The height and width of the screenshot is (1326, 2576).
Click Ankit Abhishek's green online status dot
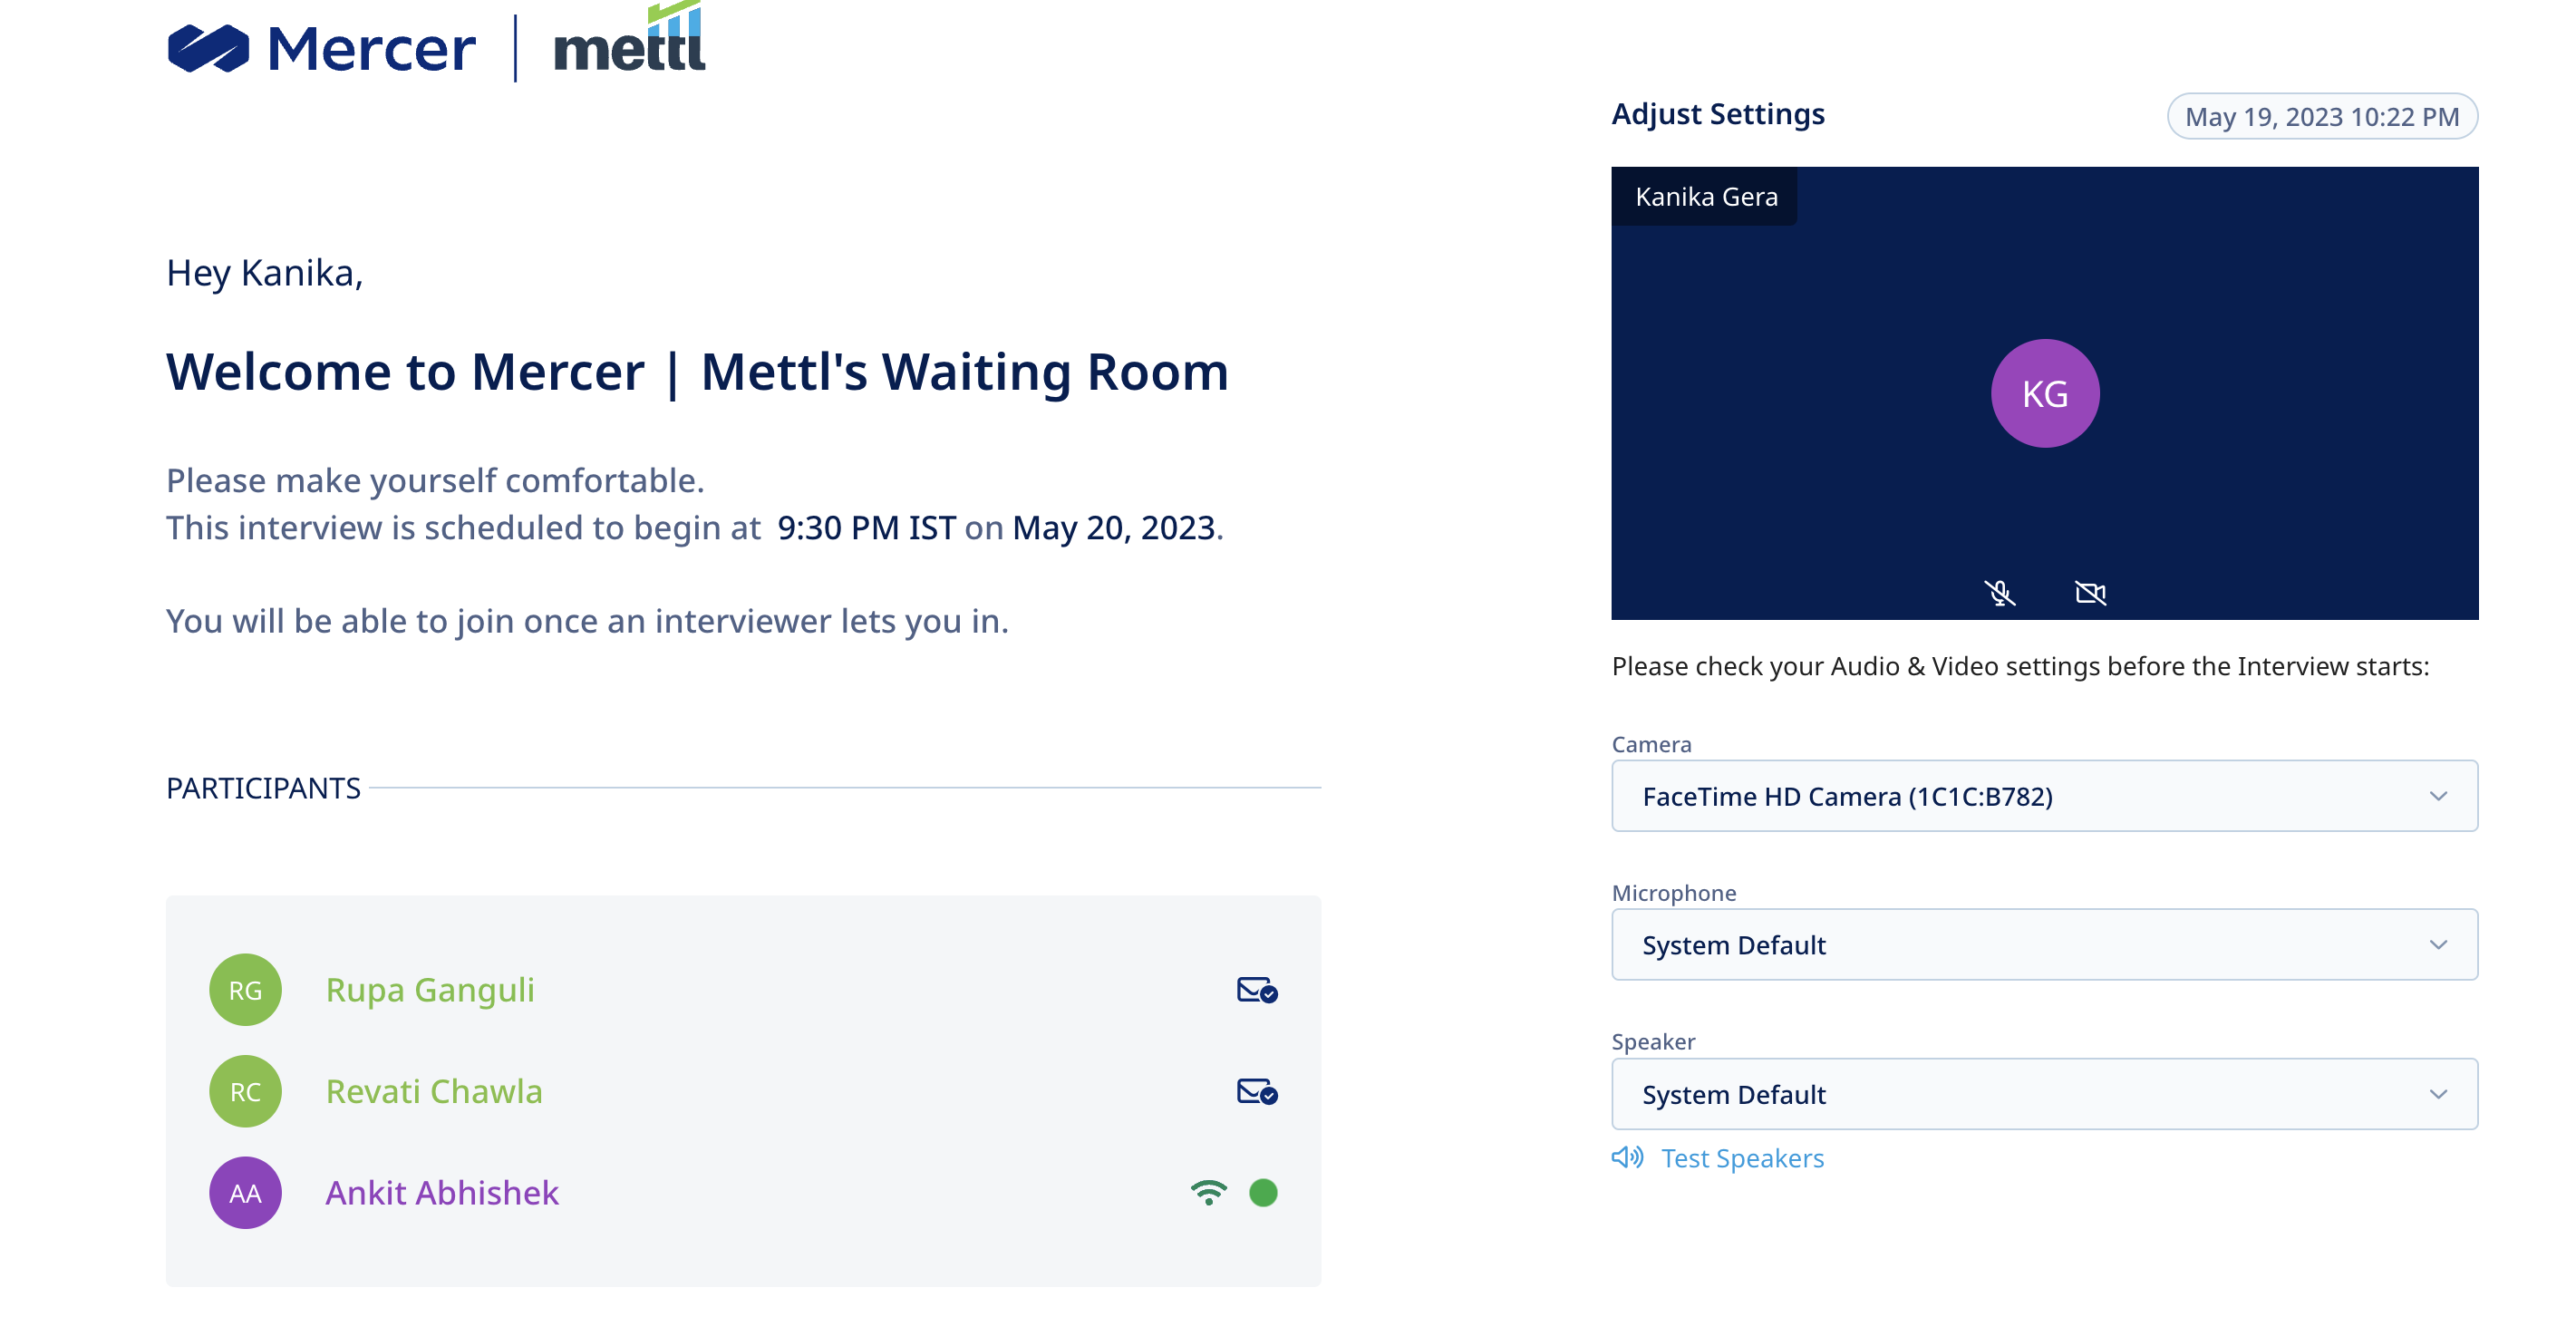(x=1263, y=1192)
